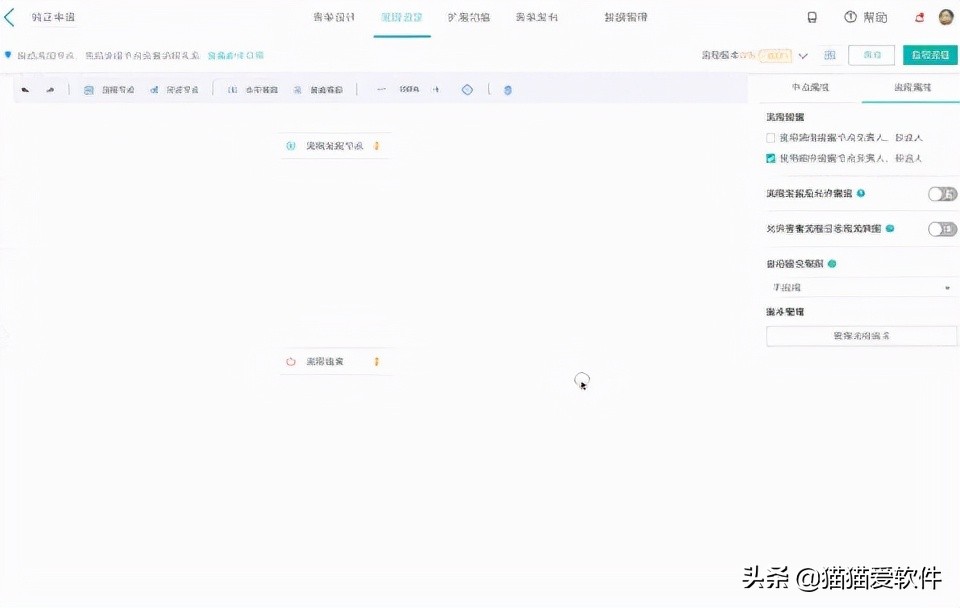Click the zoom-out minus icon on toolbar

[381, 89]
